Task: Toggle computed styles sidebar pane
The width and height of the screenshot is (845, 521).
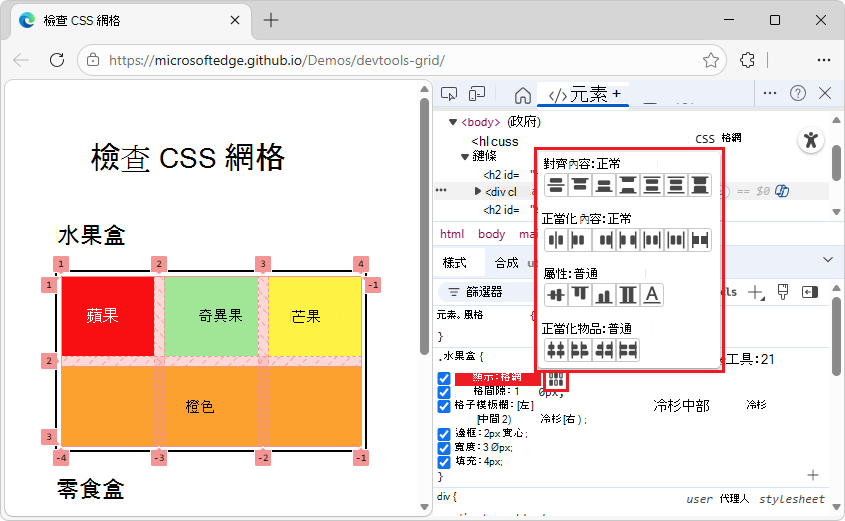Action: point(810,292)
